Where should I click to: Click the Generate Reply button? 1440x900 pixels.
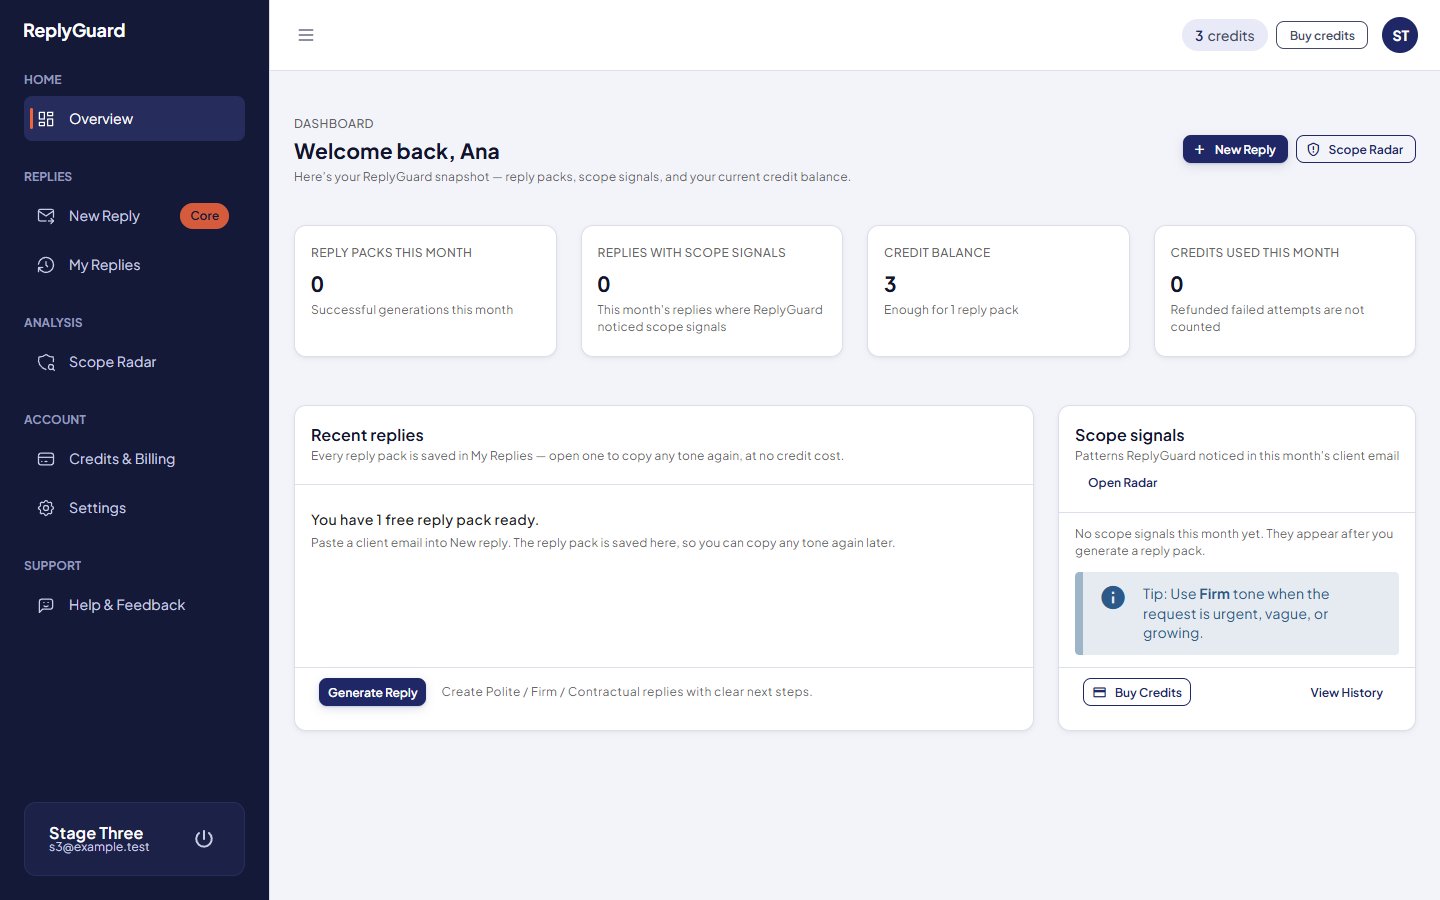372,692
